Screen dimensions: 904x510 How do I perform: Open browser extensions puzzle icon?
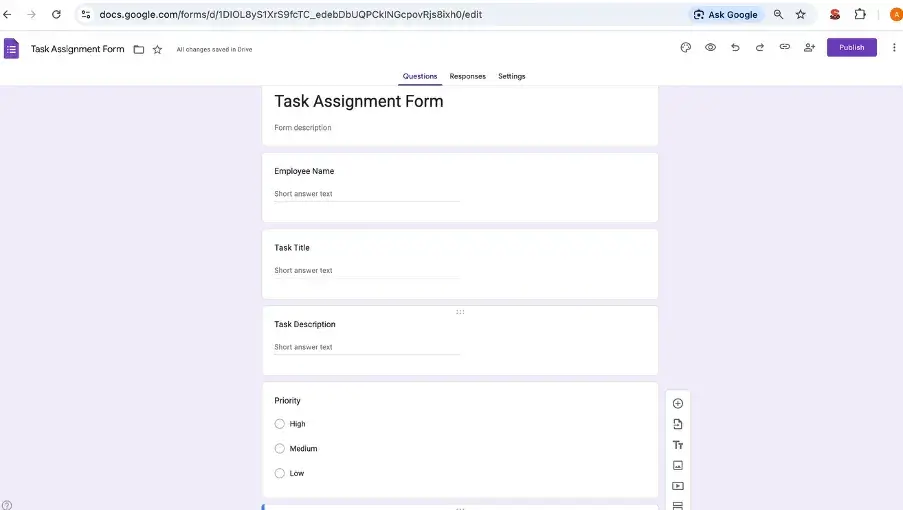click(860, 14)
